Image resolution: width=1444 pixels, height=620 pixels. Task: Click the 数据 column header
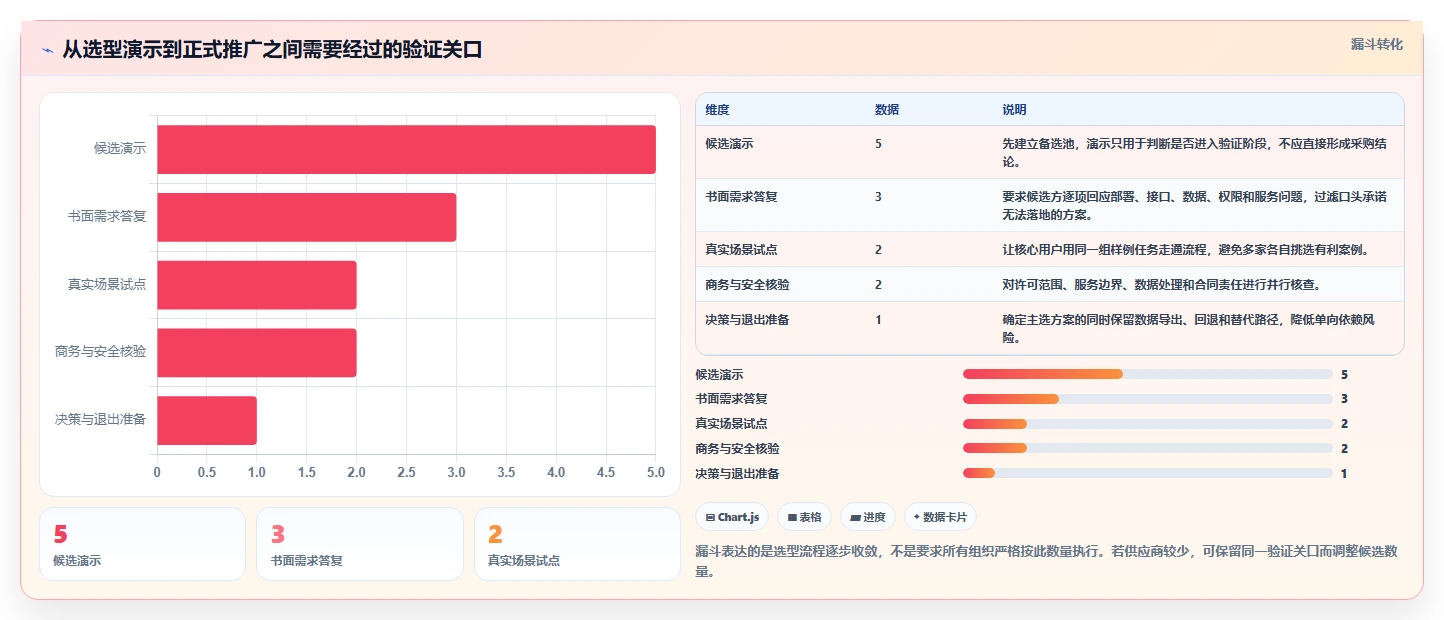(887, 109)
